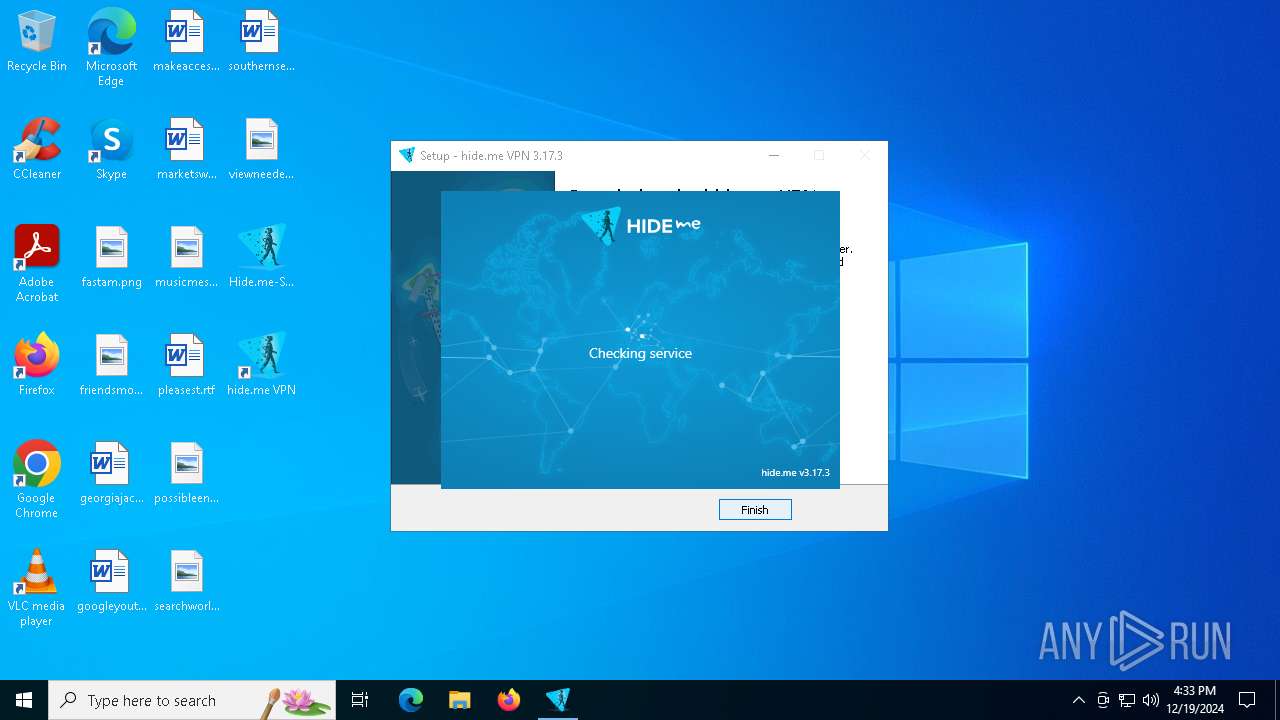The image size is (1280, 720).
Task: Open Adobe Acrobat desktop shortcut
Action: [x=37, y=264]
